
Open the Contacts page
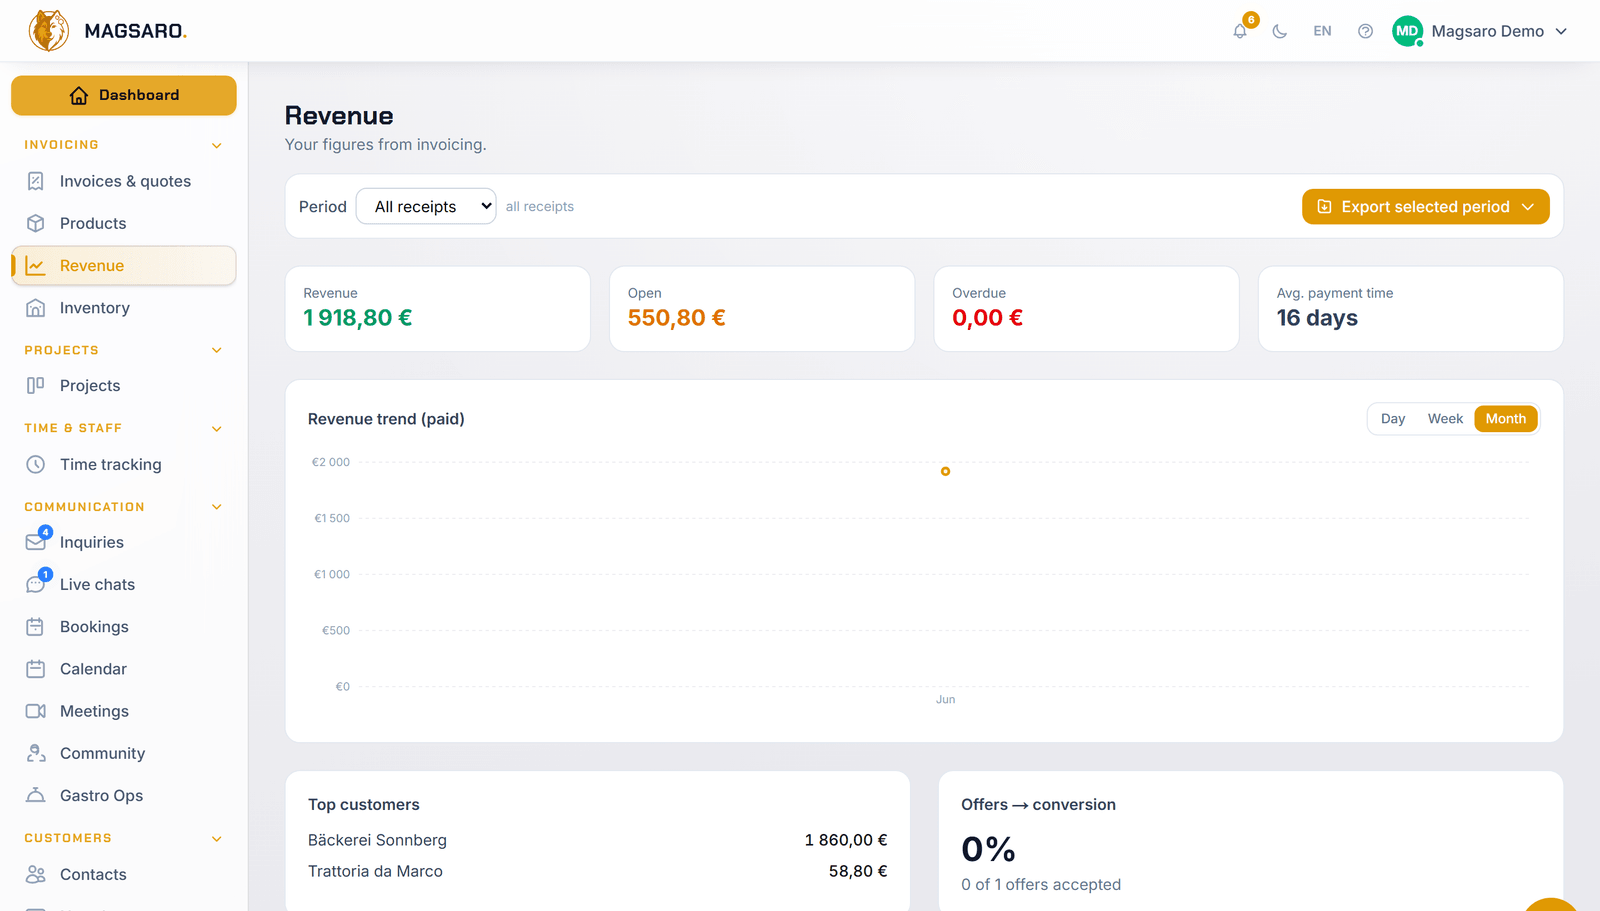point(124,874)
